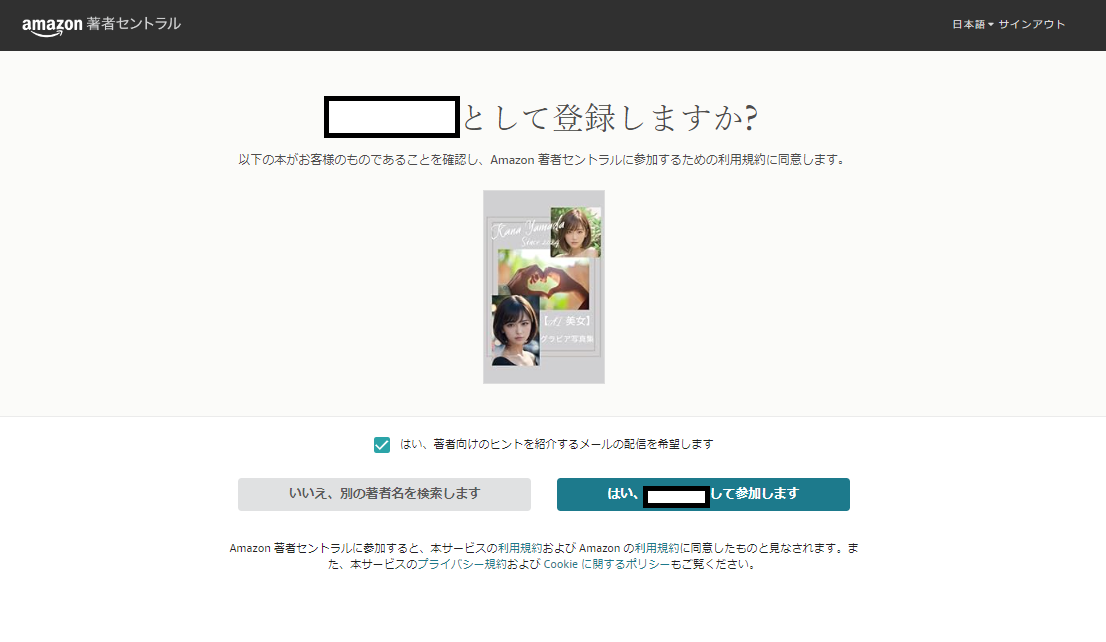The height and width of the screenshot is (642, 1106).
Task: Uncheck the author tips email checkbox
Action: [382, 445]
